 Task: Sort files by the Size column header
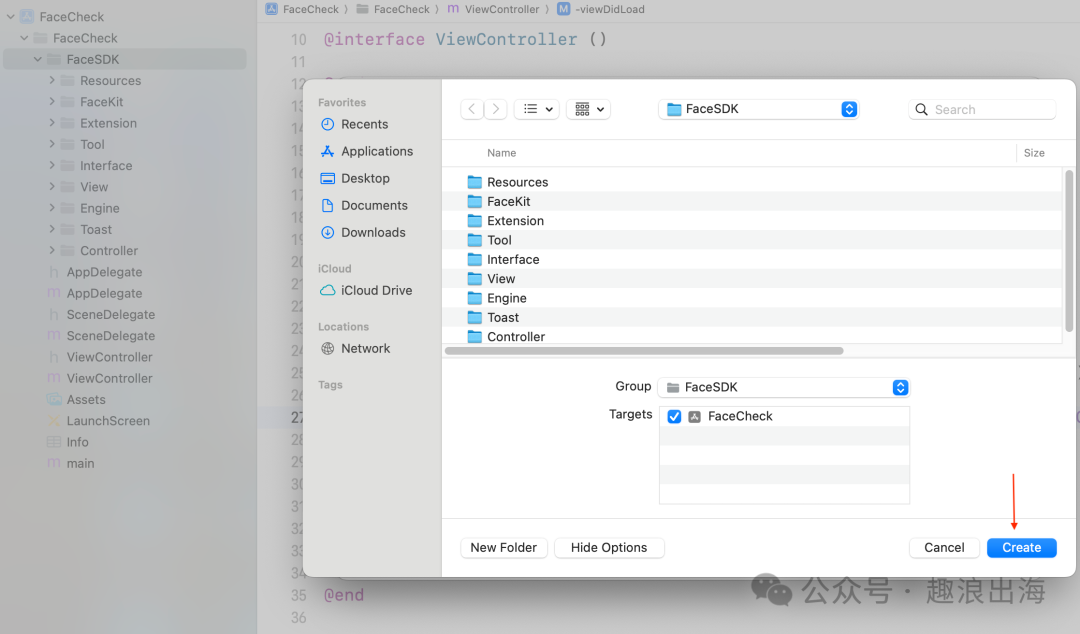pos(1034,153)
